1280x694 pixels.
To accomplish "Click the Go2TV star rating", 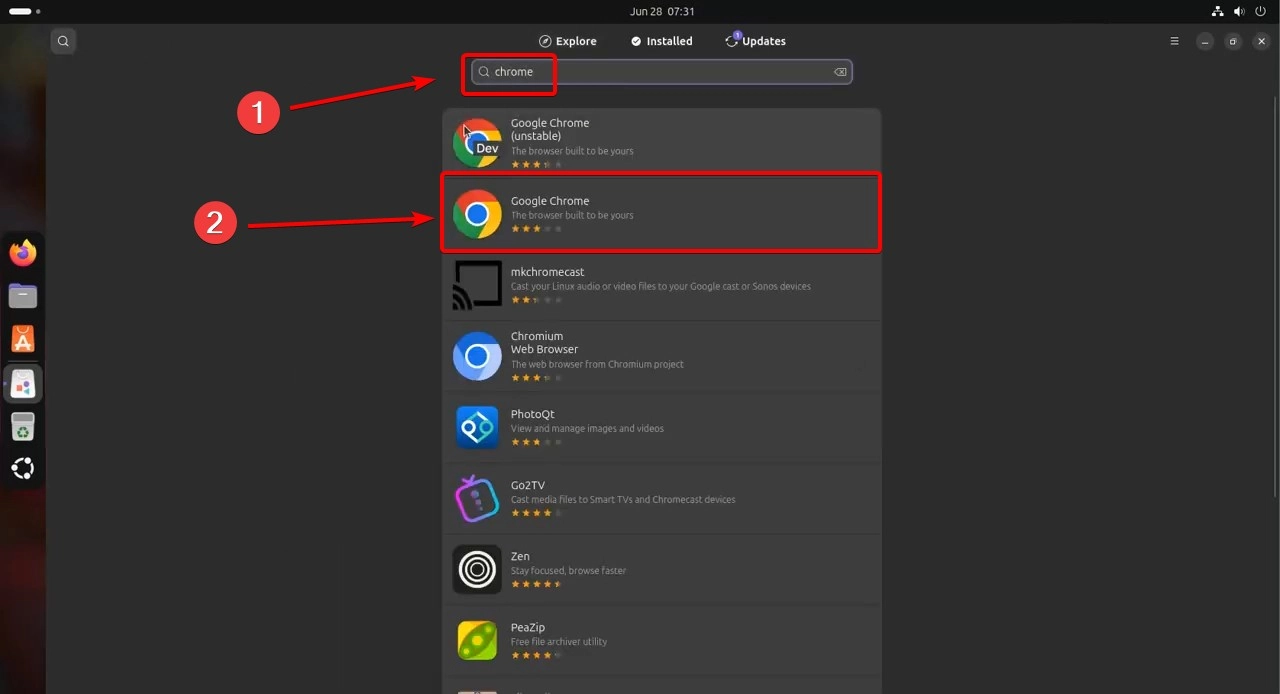I will (x=536, y=513).
